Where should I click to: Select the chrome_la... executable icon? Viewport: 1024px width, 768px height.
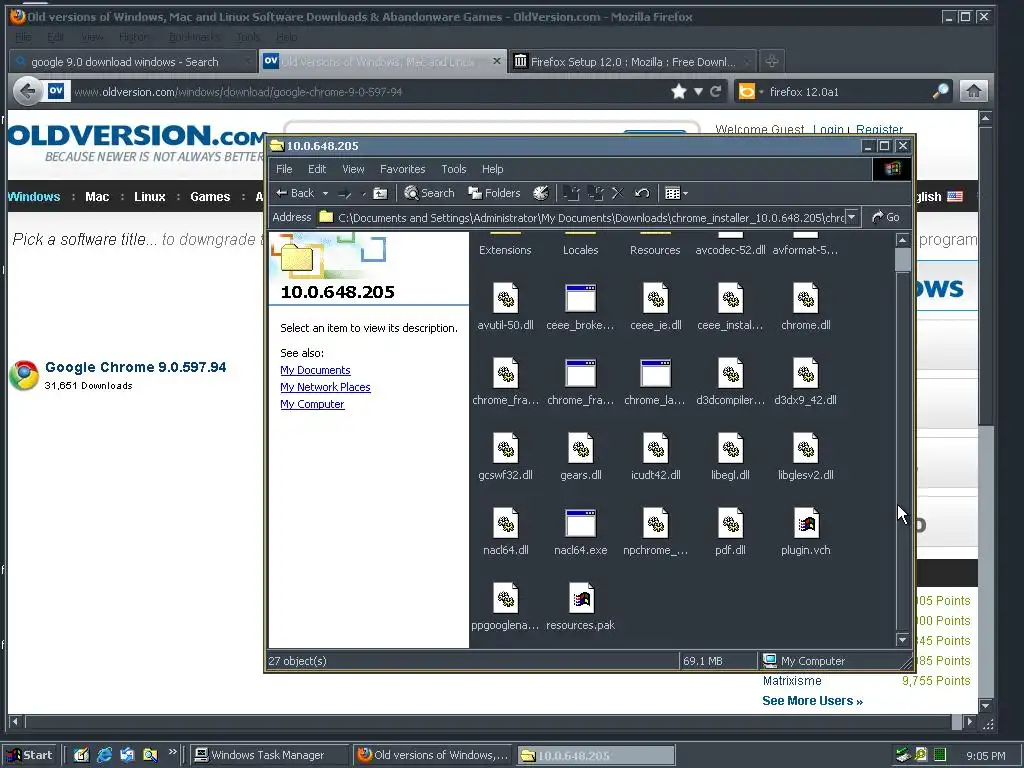[656, 374]
